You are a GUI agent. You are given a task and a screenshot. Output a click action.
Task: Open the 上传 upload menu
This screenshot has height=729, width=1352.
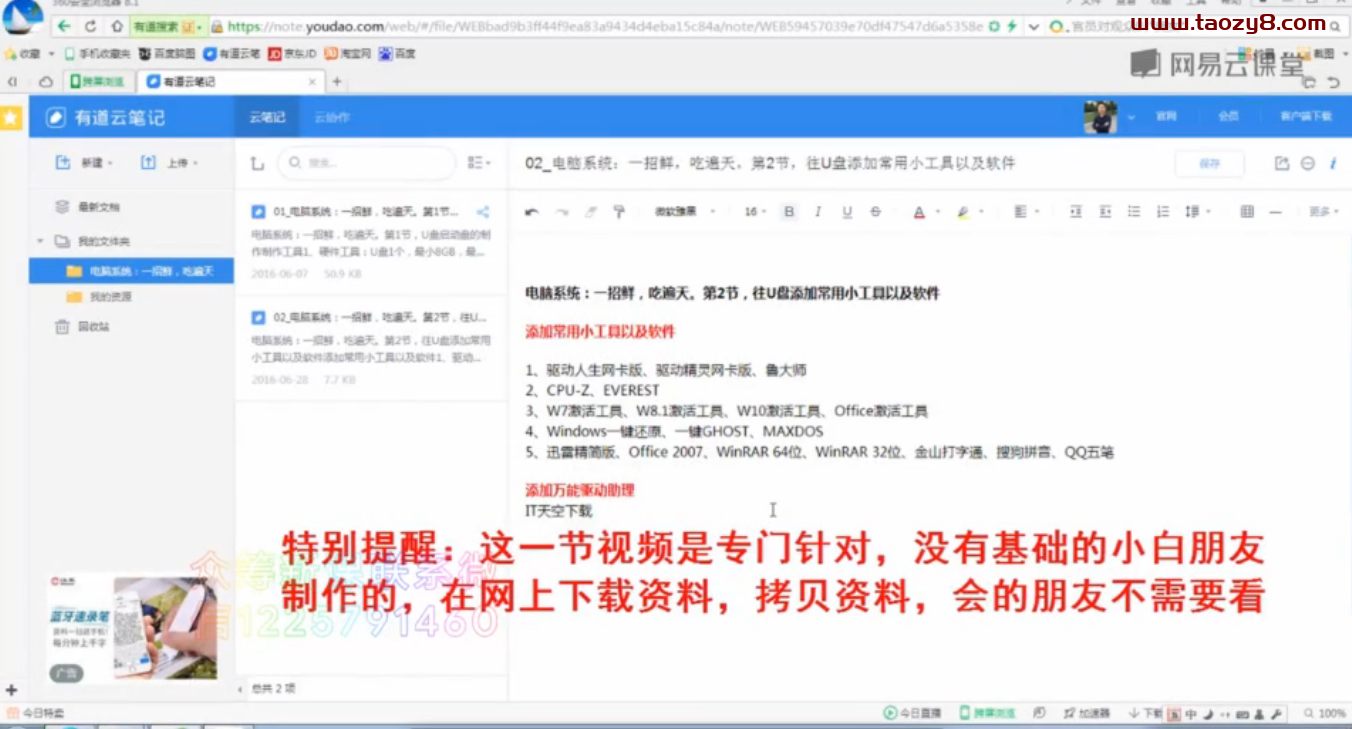(169, 162)
